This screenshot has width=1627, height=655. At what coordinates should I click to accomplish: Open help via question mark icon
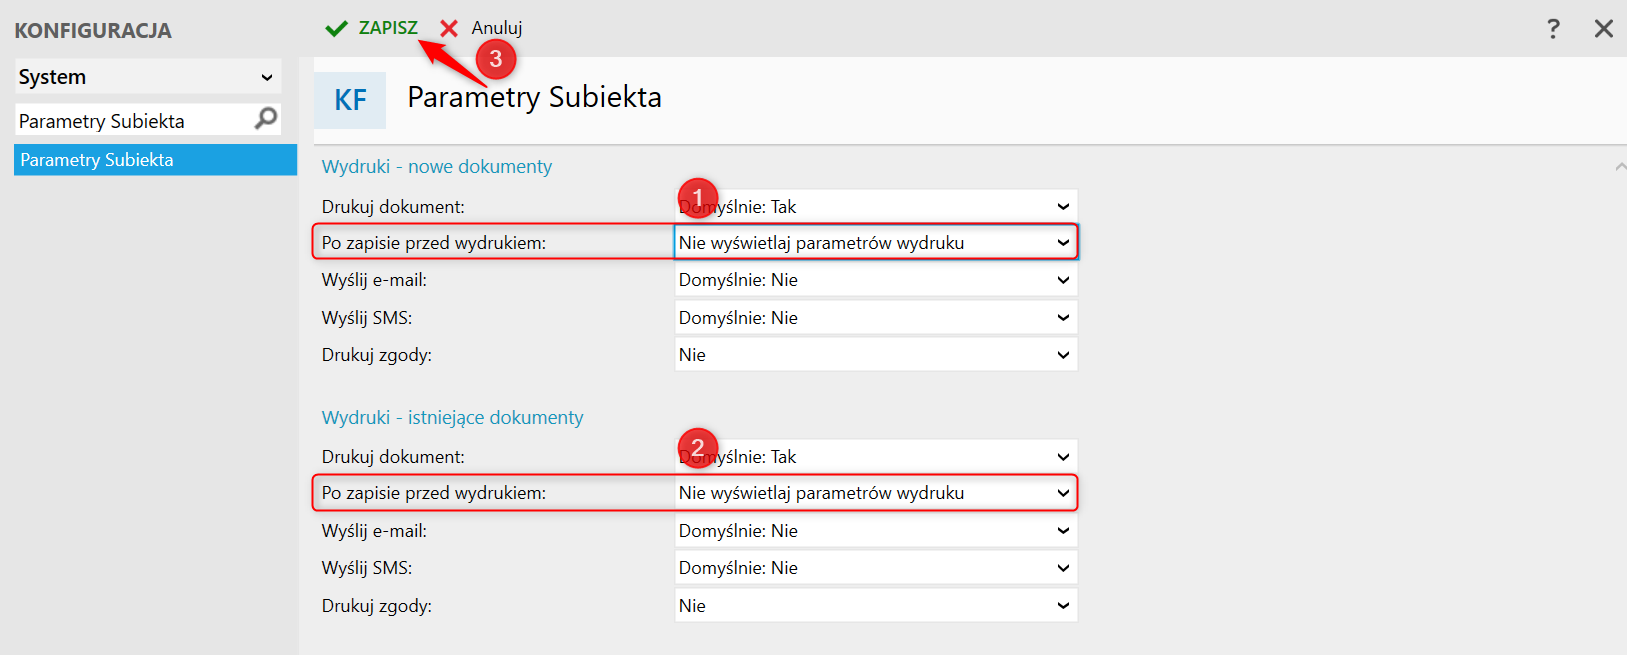pos(1553,28)
